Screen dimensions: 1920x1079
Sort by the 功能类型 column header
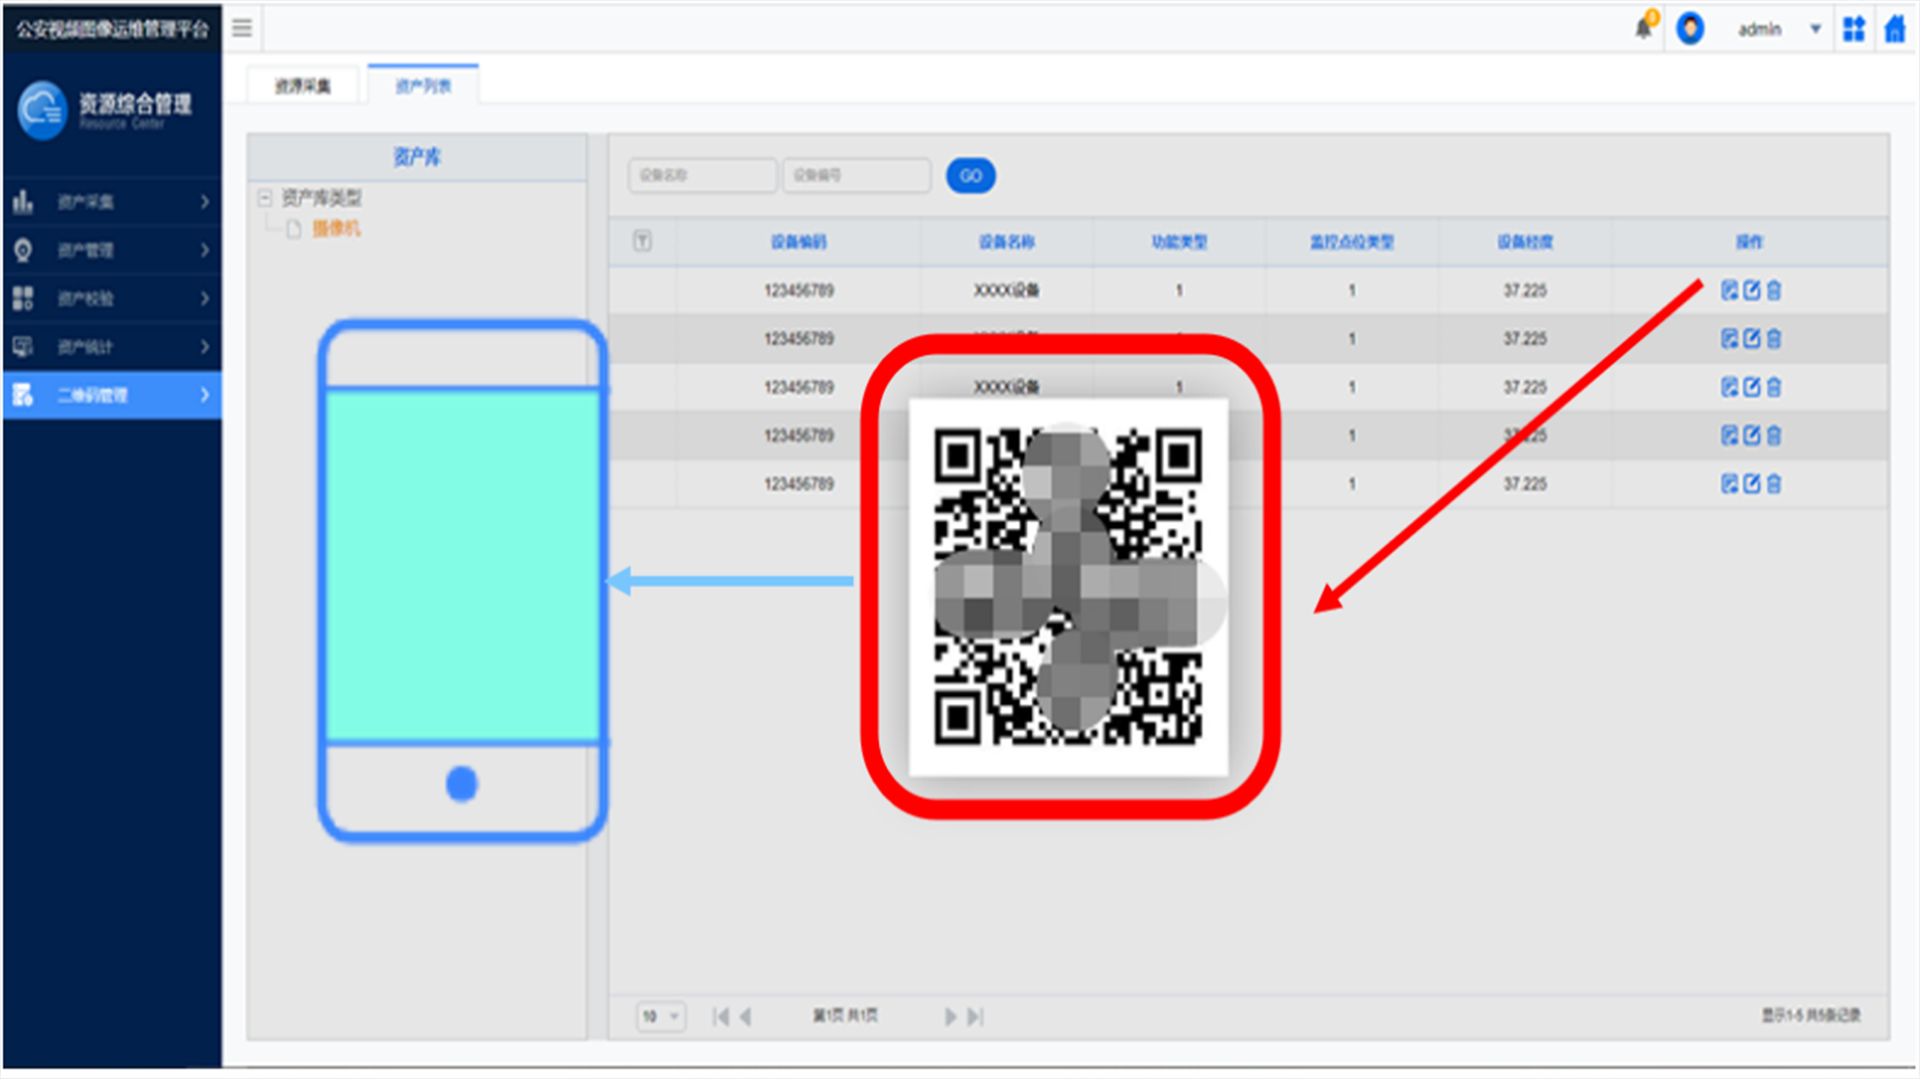tap(1179, 242)
